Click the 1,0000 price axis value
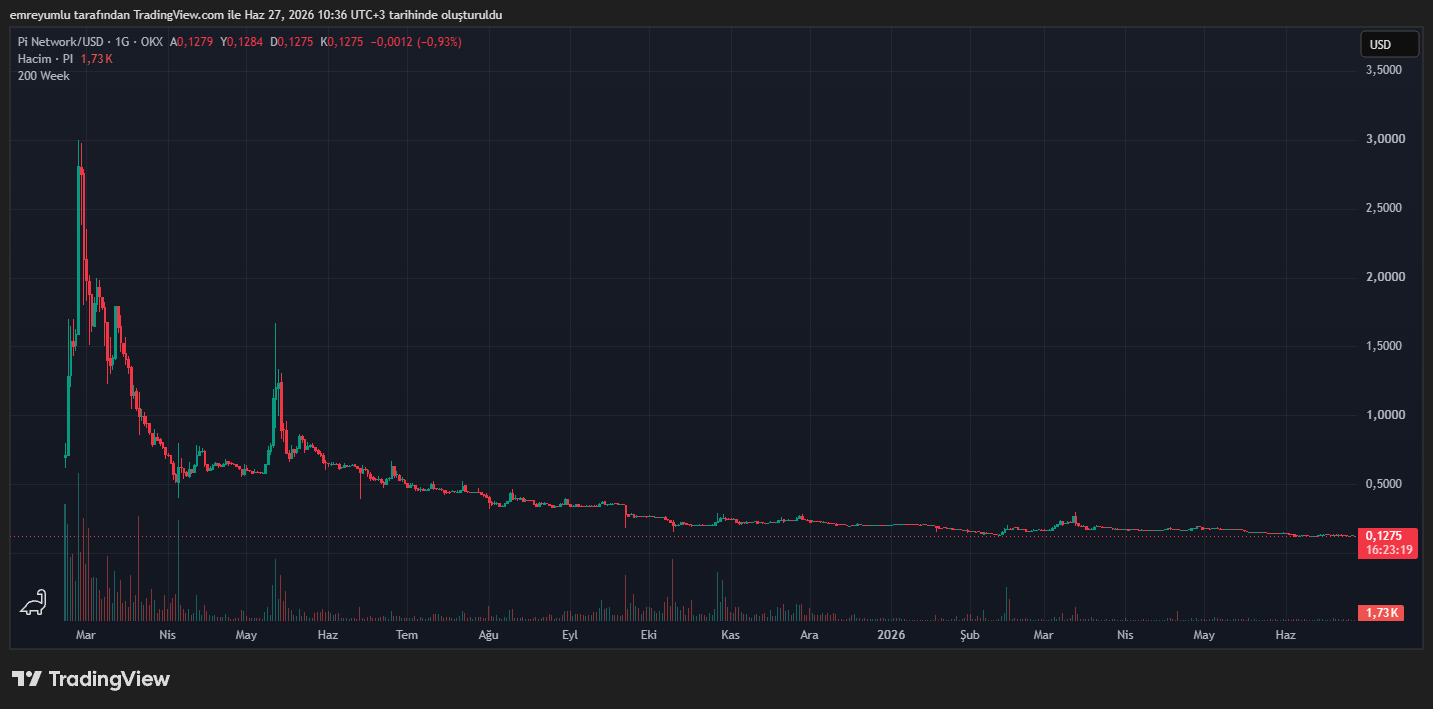 pyautogui.click(x=1384, y=415)
